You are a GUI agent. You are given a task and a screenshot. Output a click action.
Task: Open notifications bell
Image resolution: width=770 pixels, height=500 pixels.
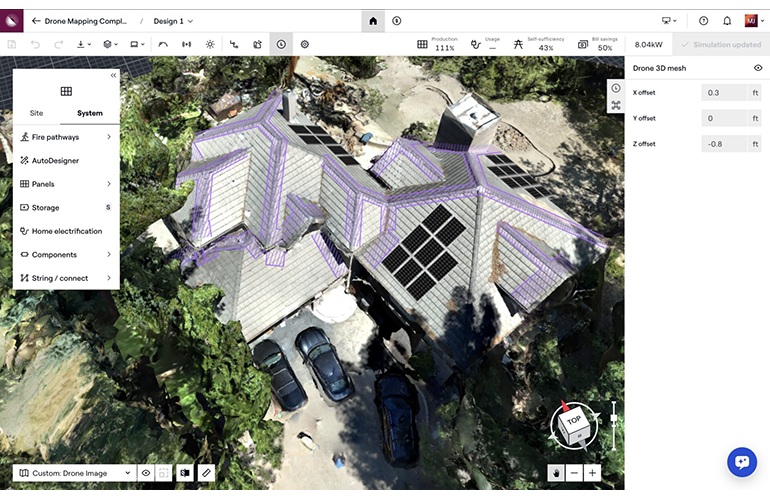(x=727, y=21)
